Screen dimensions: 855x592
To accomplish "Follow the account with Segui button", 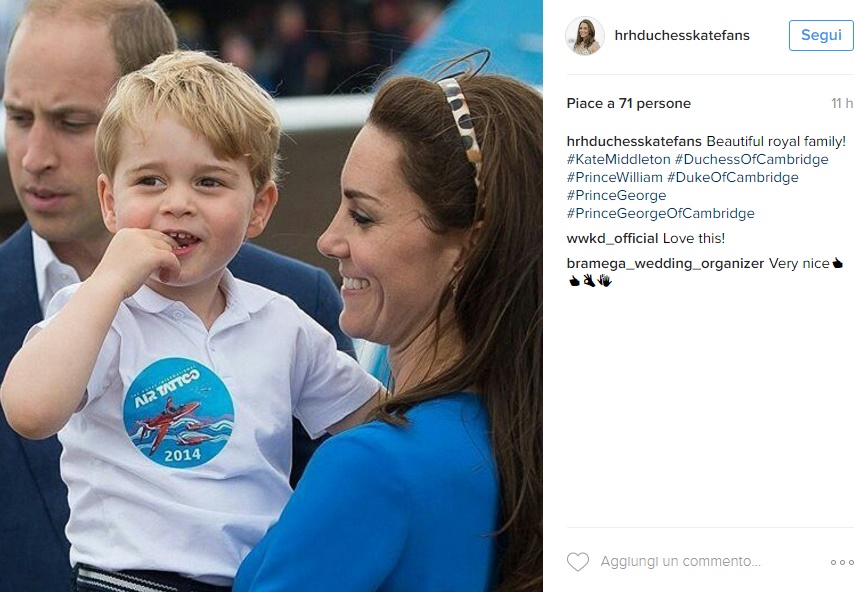I will (x=821, y=35).
